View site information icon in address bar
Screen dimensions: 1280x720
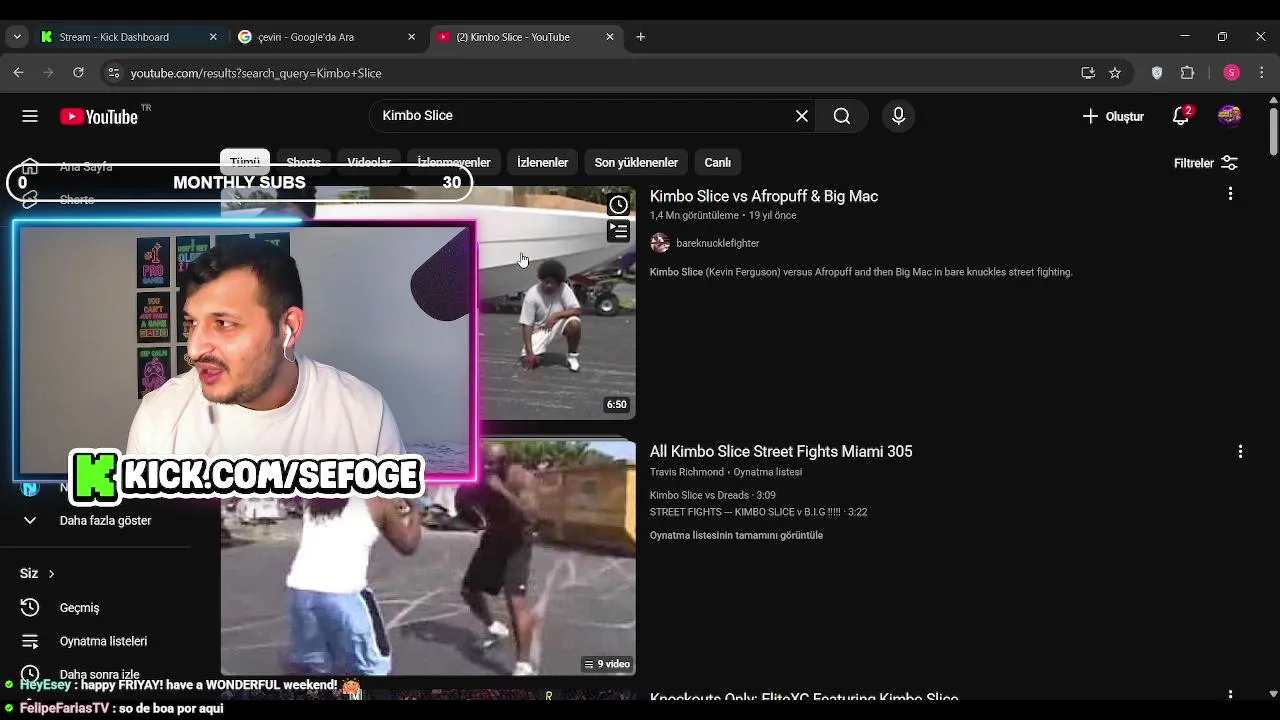[x=114, y=73]
